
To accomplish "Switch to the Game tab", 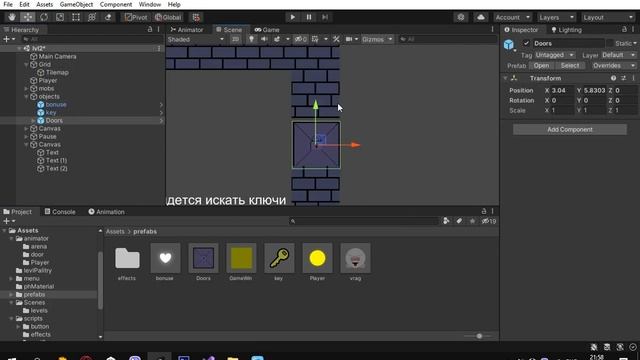I will pos(267,29).
